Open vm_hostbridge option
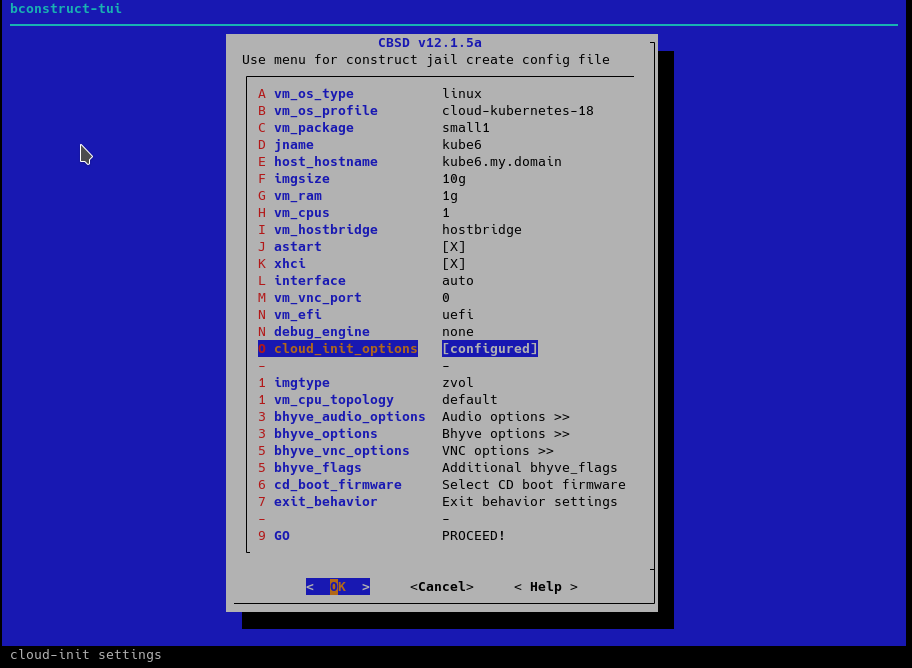The image size is (912, 668). [x=390, y=230]
